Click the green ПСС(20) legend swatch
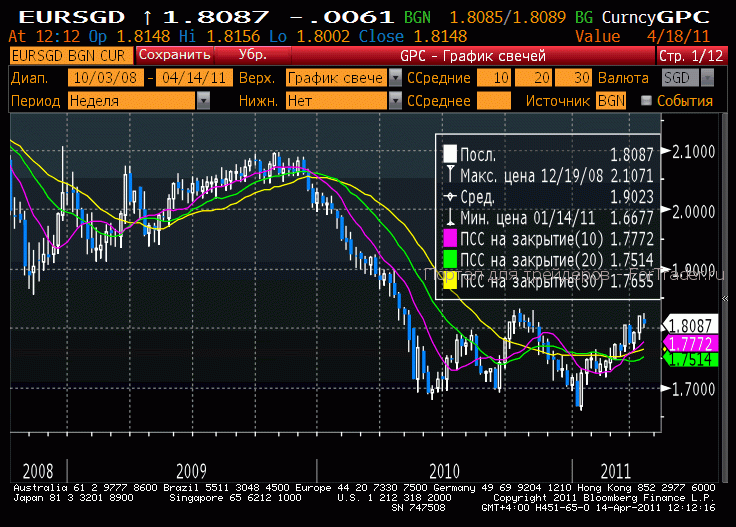 (450, 260)
